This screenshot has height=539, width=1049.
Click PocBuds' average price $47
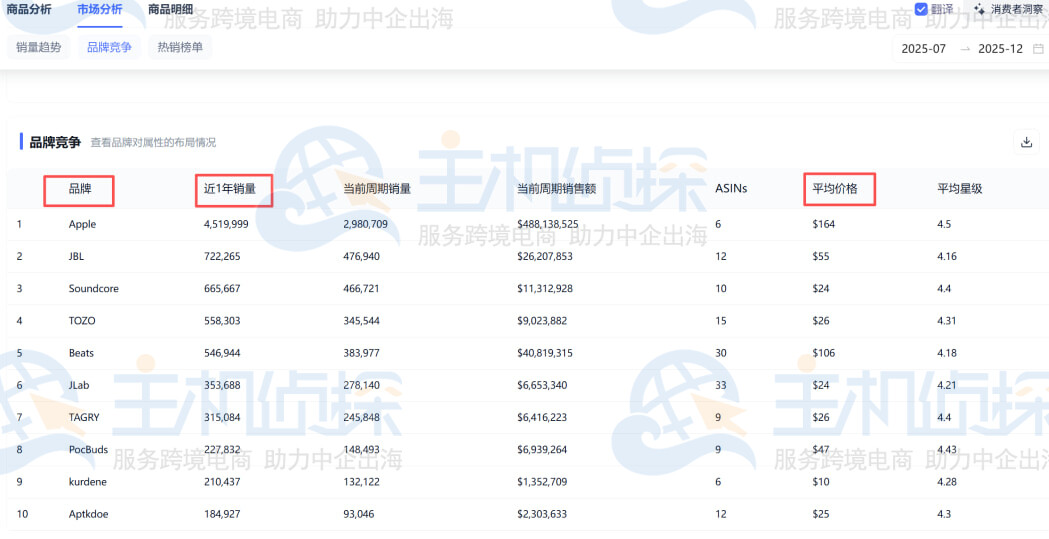[x=821, y=449]
